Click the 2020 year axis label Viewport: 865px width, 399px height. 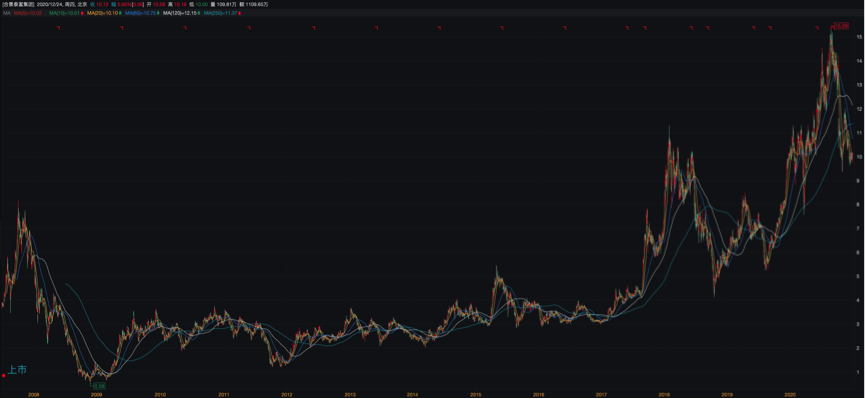point(789,395)
